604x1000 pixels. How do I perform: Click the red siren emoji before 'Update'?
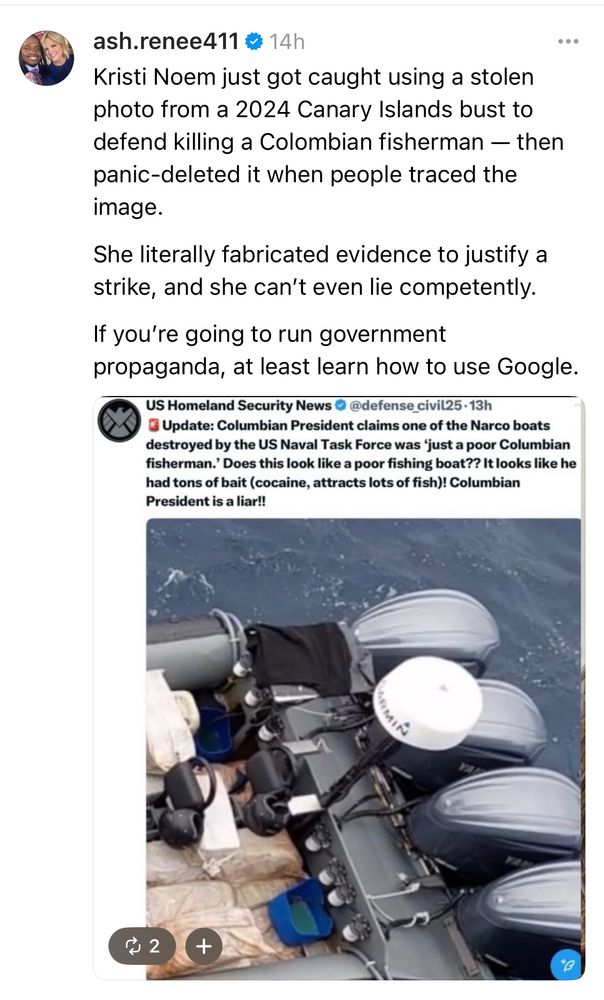(153, 425)
